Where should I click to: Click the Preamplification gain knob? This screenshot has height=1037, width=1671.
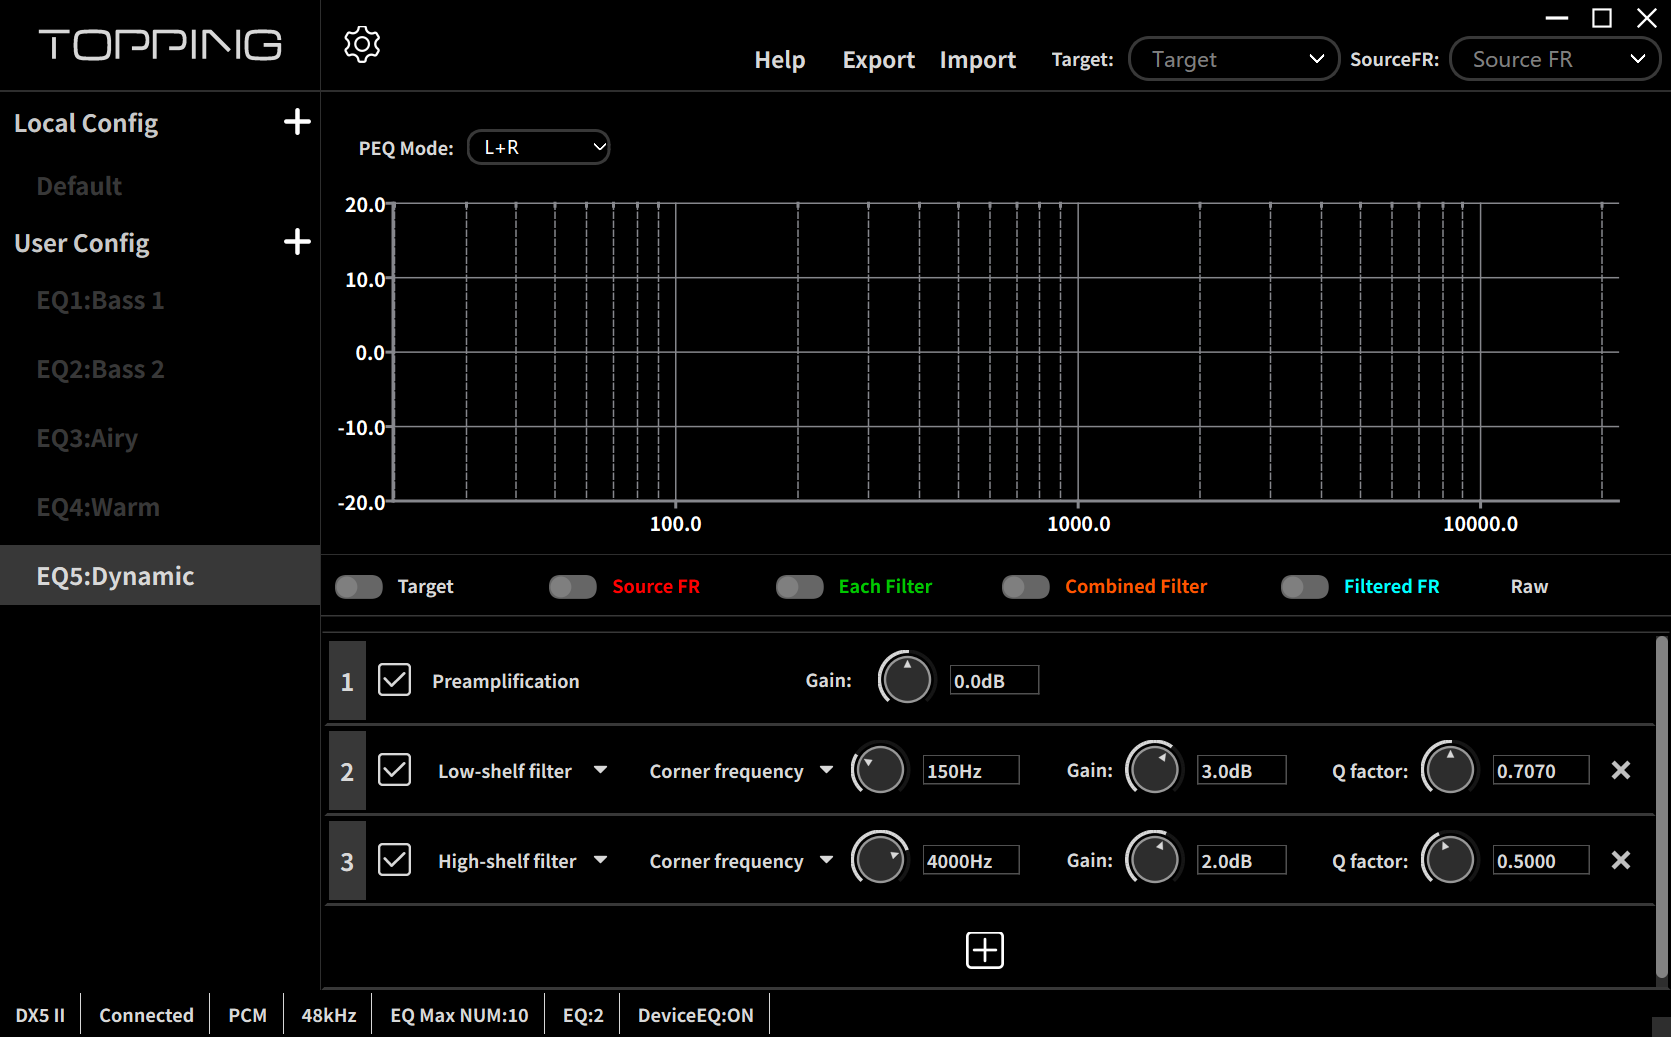[x=907, y=680]
